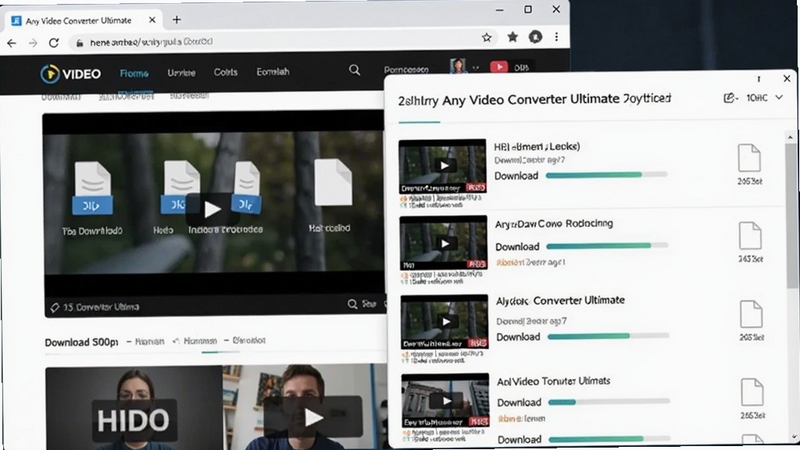Click the Download label of Converter Ultimate item

[518, 337]
